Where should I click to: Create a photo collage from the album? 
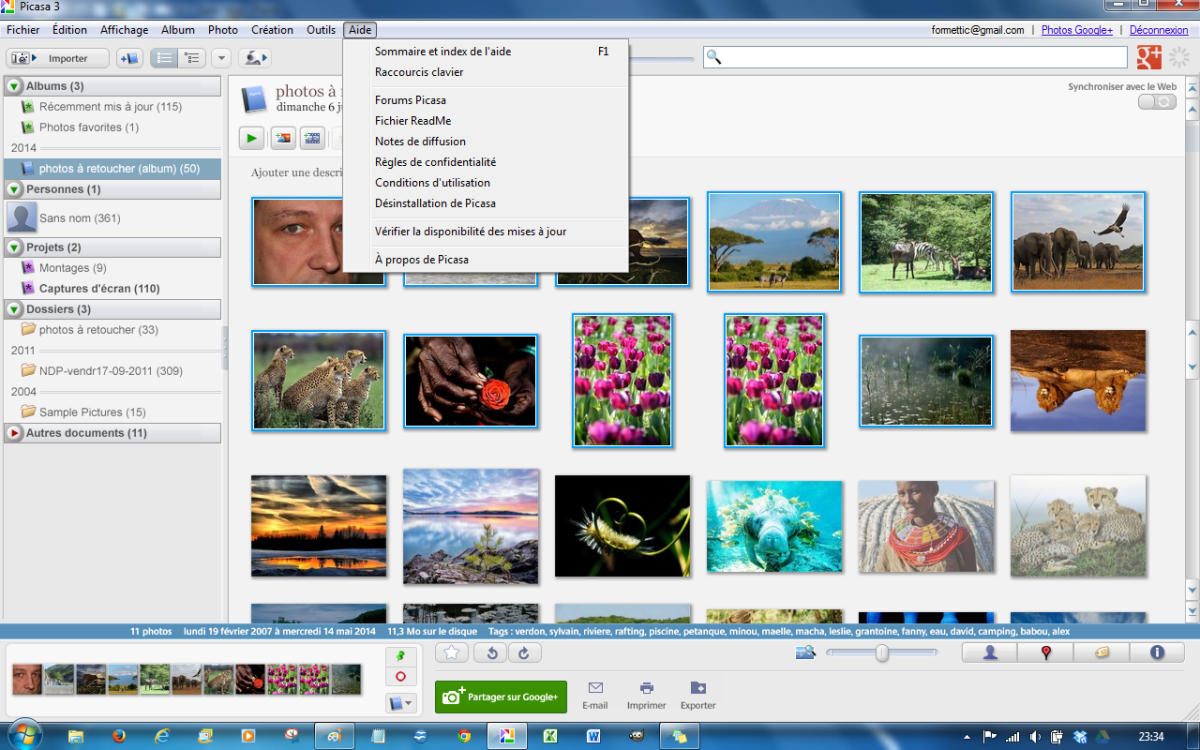(283, 138)
